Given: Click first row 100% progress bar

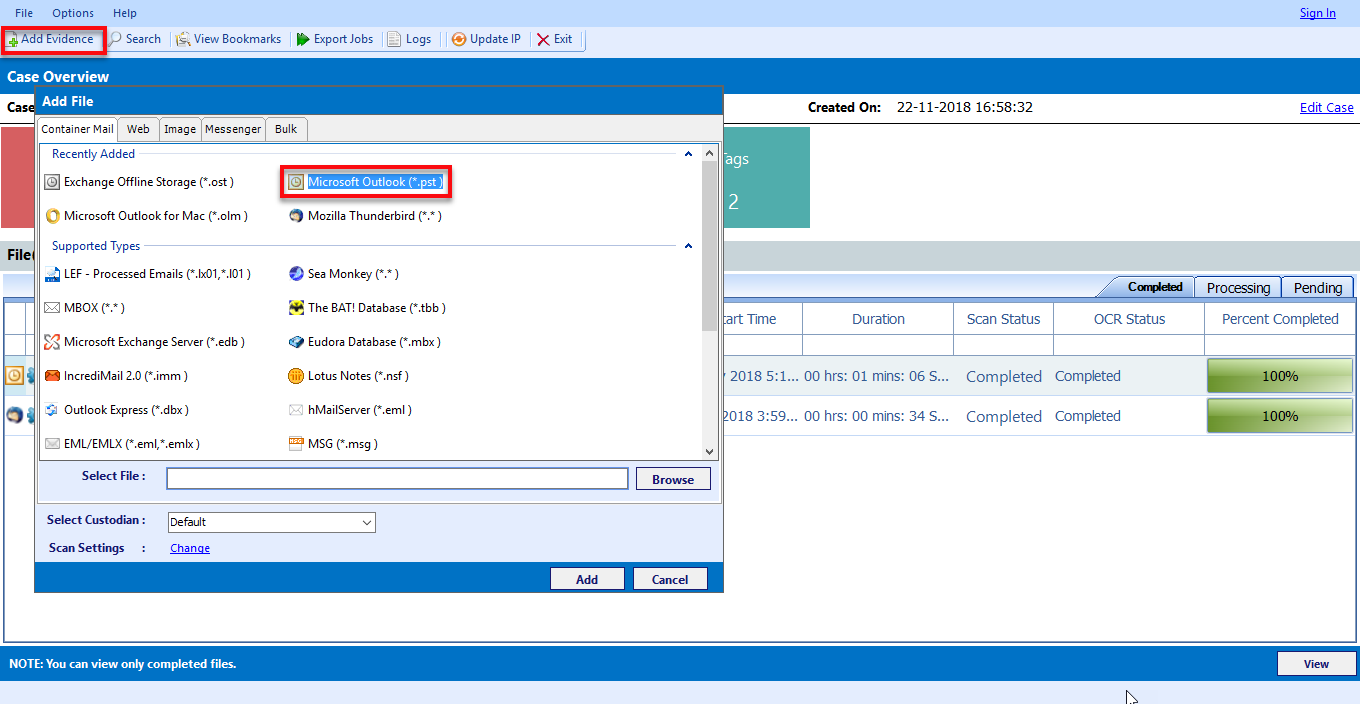Looking at the screenshot, I should point(1280,376).
